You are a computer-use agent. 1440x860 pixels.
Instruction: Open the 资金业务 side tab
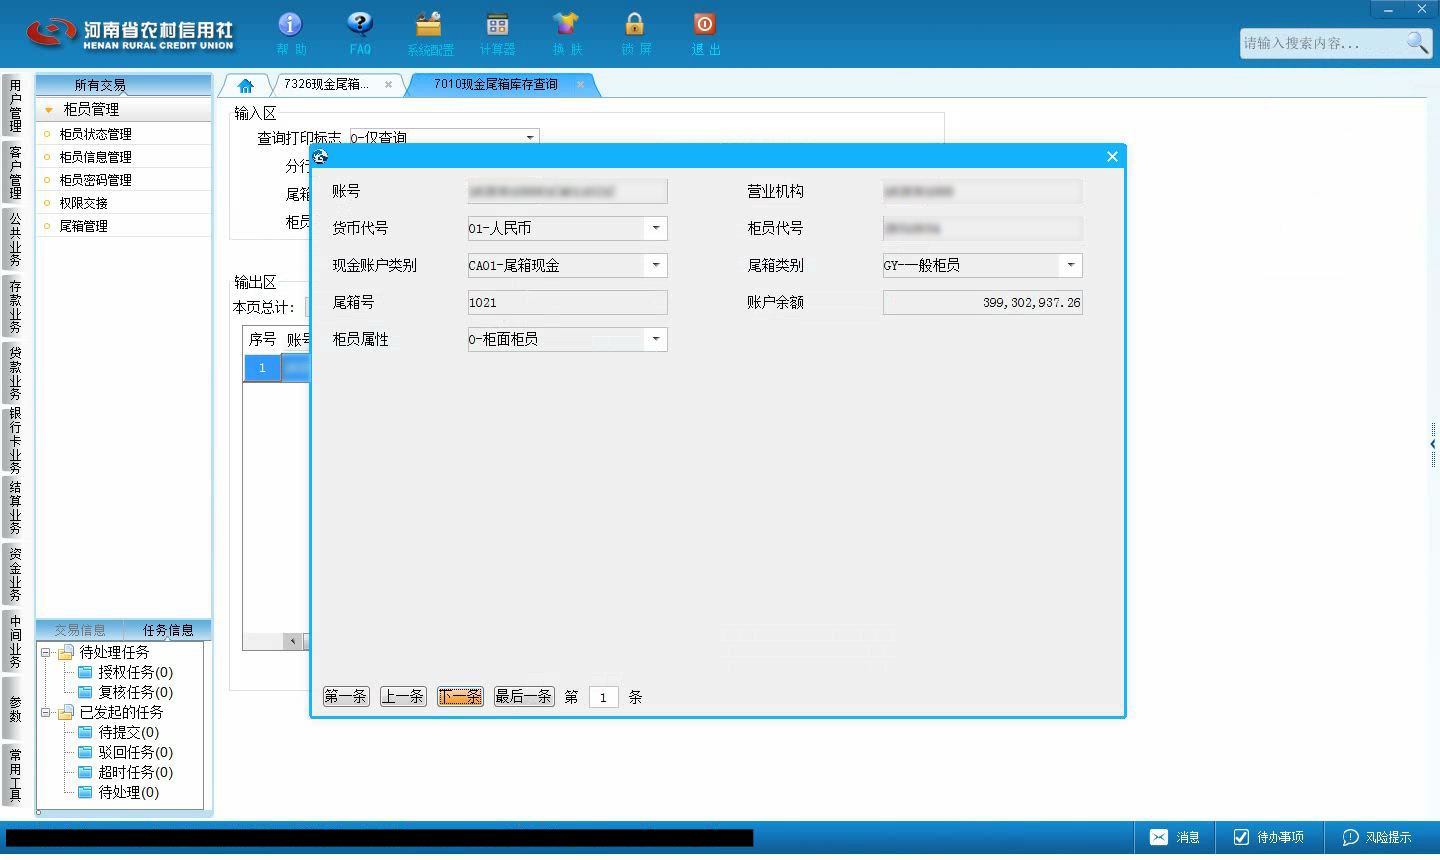(15, 574)
